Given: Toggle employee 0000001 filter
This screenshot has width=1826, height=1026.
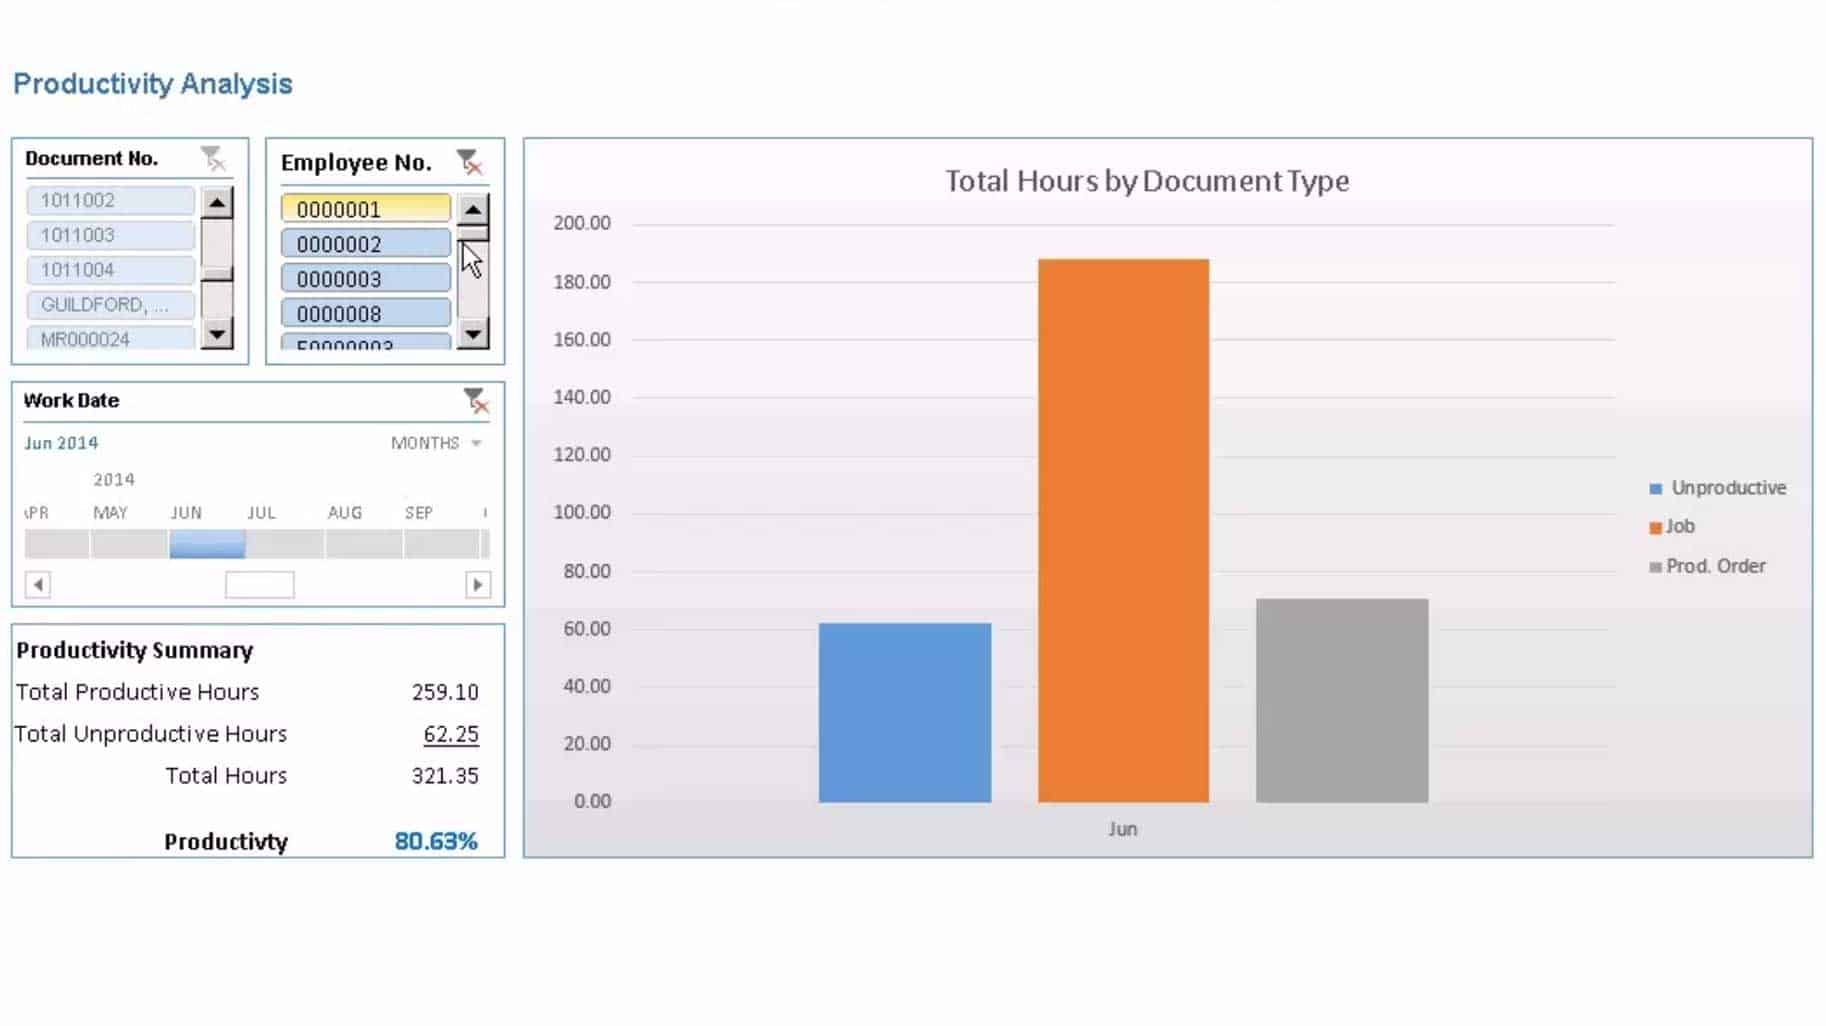Looking at the screenshot, I should tap(366, 209).
